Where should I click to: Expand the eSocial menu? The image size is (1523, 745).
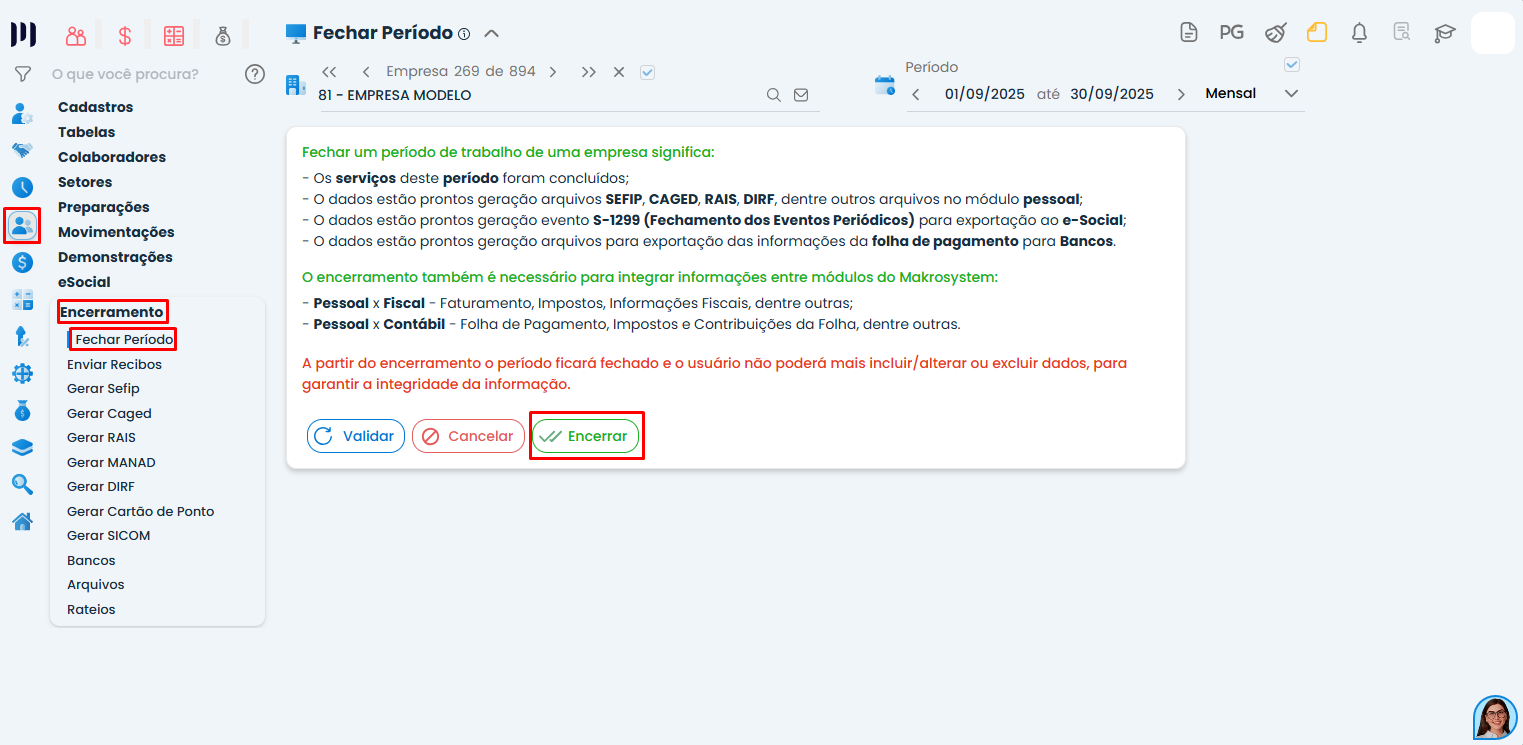pyautogui.click(x=84, y=282)
